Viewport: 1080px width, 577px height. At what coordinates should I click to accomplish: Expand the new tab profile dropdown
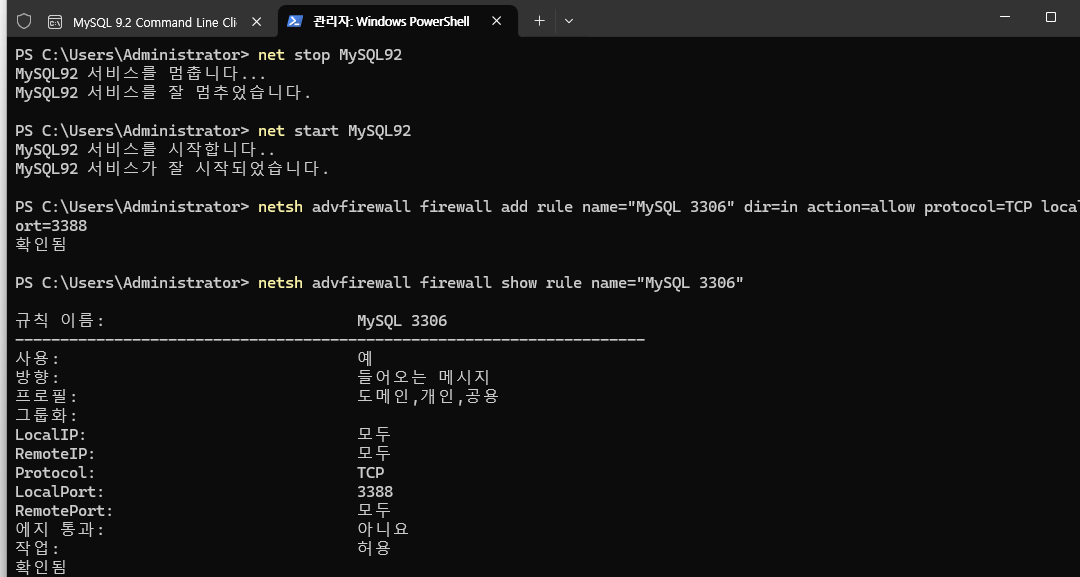569,21
